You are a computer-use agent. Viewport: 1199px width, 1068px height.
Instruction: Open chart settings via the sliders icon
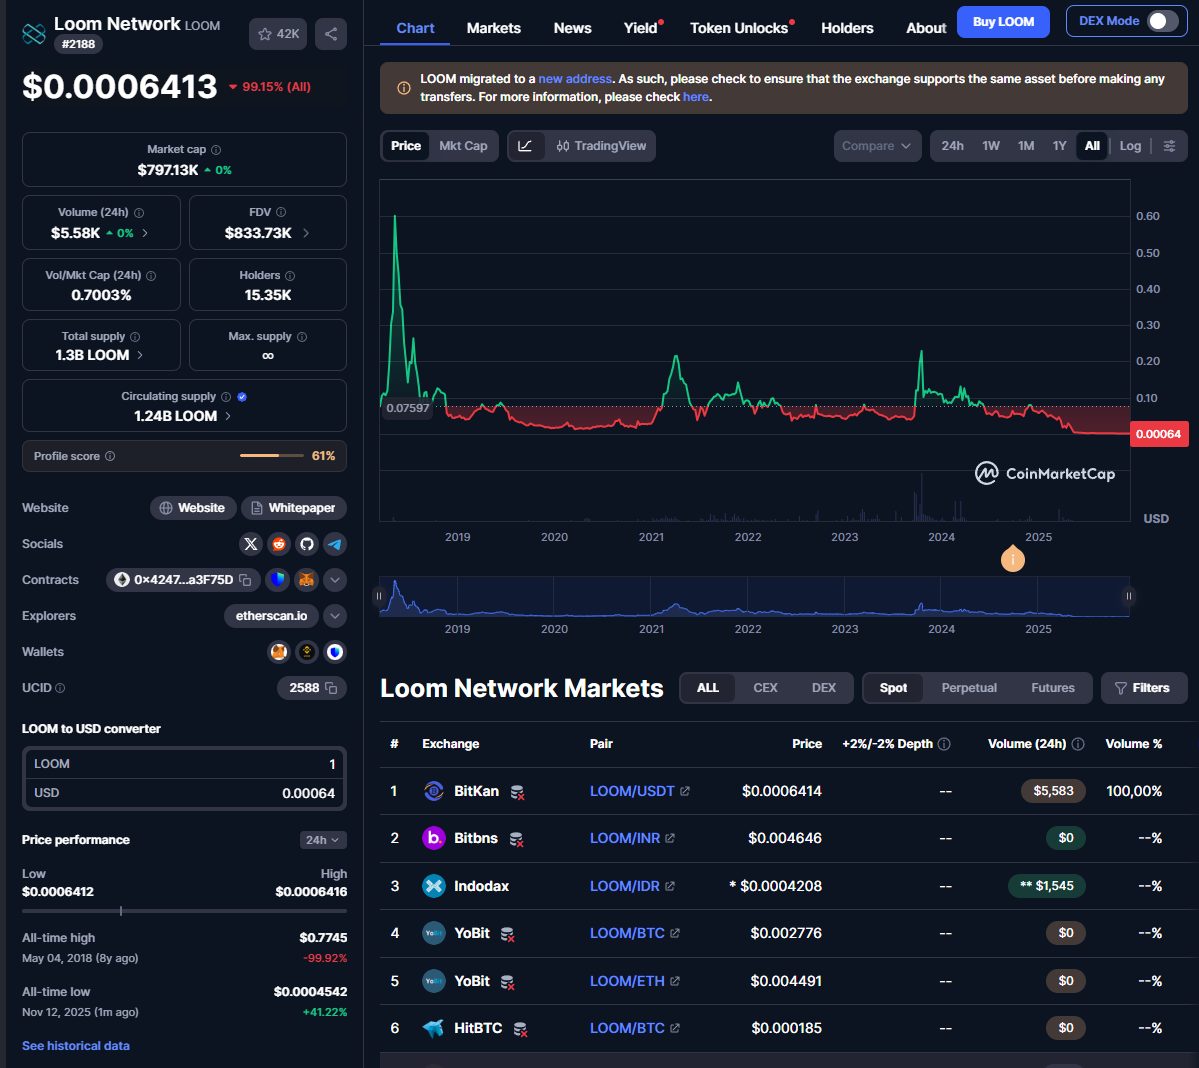1169,145
